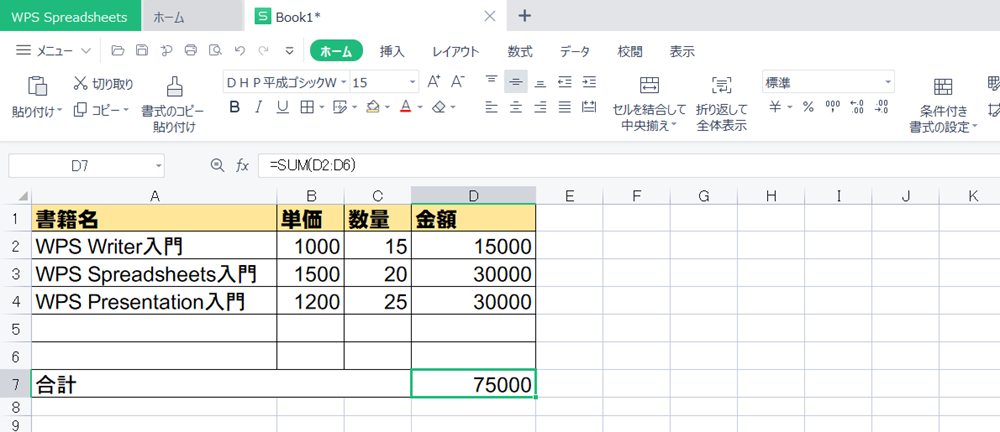1000x432 pixels.
Task: Switch to the ホーム document tab
Action: click(193, 17)
